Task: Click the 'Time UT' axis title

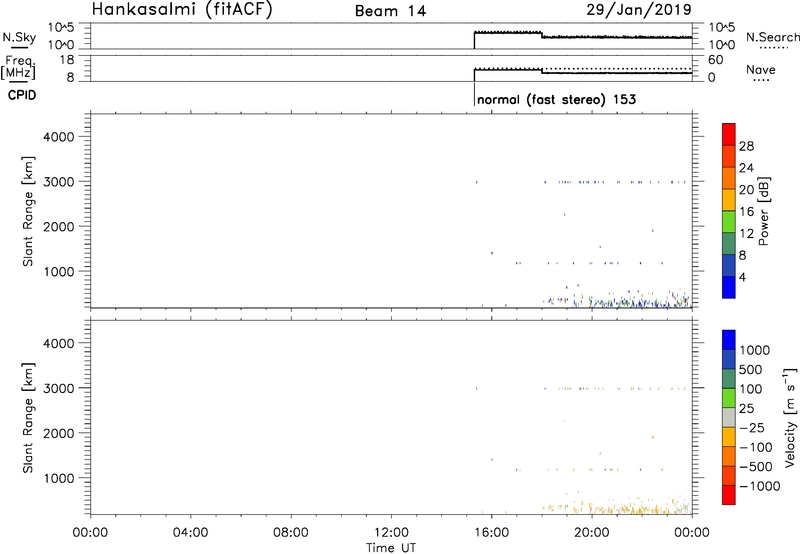Action: click(x=391, y=548)
